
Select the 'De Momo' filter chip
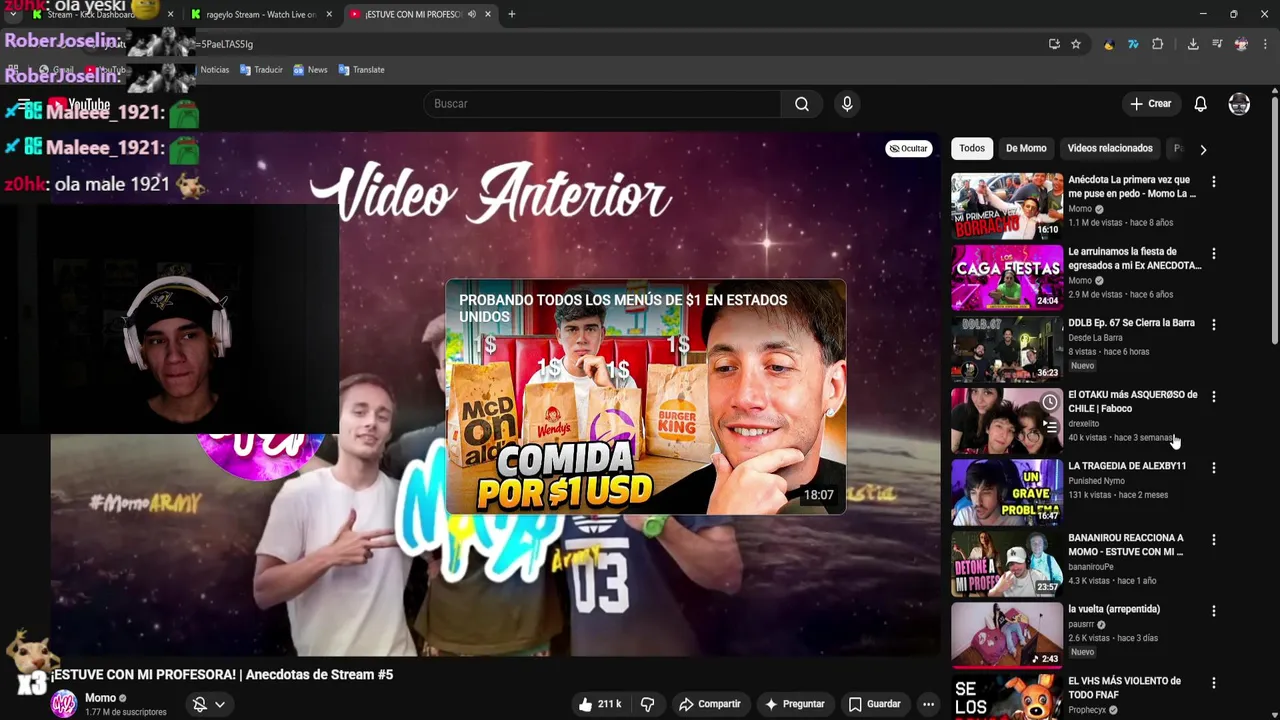point(1026,148)
